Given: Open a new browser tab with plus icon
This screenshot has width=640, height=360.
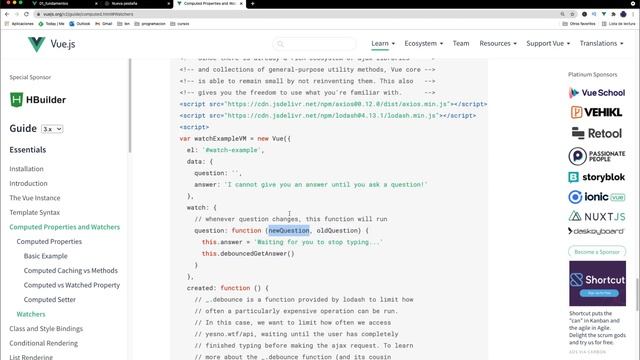Looking at the screenshot, I should 253,3.
